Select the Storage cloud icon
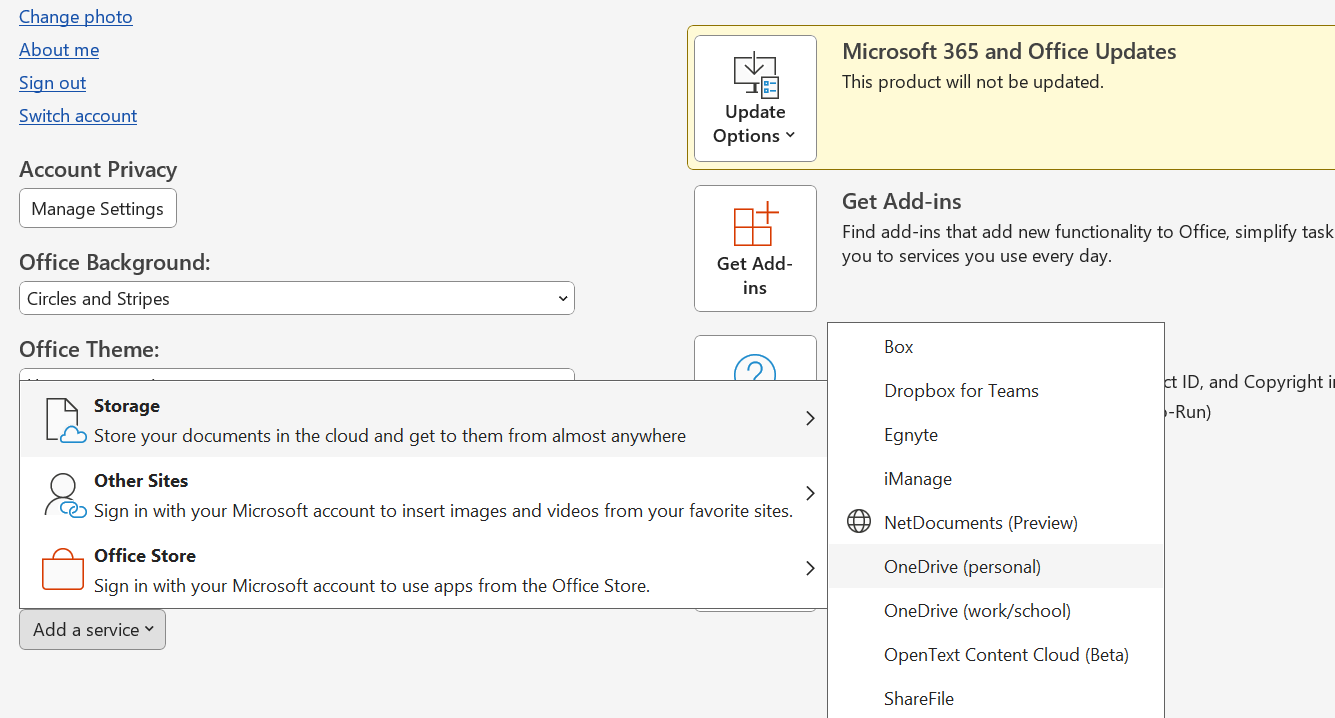This screenshot has height=718, width=1335. pyautogui.click(x=62, y=419)
